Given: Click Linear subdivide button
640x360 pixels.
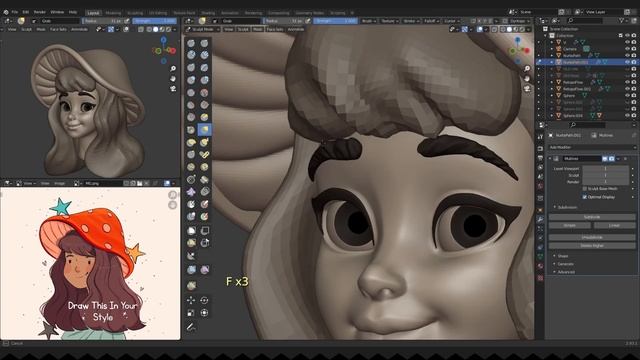Looking at the screenshot, I should point(614,225).
